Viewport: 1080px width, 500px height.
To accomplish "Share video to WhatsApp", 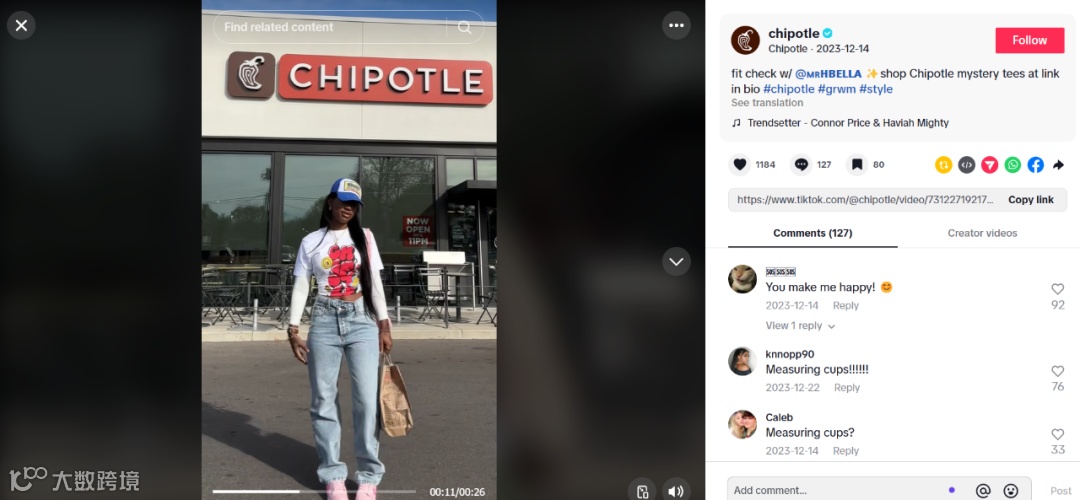I will click(1012, 165).
